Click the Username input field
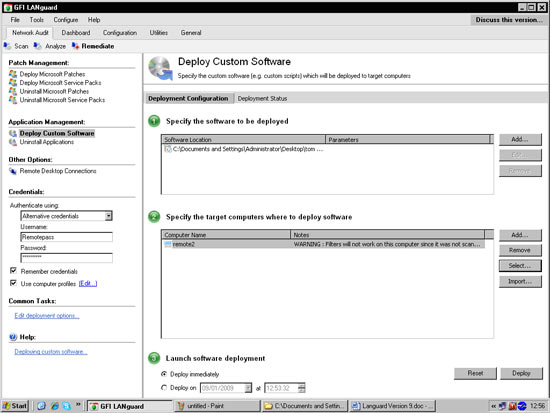This screenshot has width=550, height=413. tap(67, 237)
